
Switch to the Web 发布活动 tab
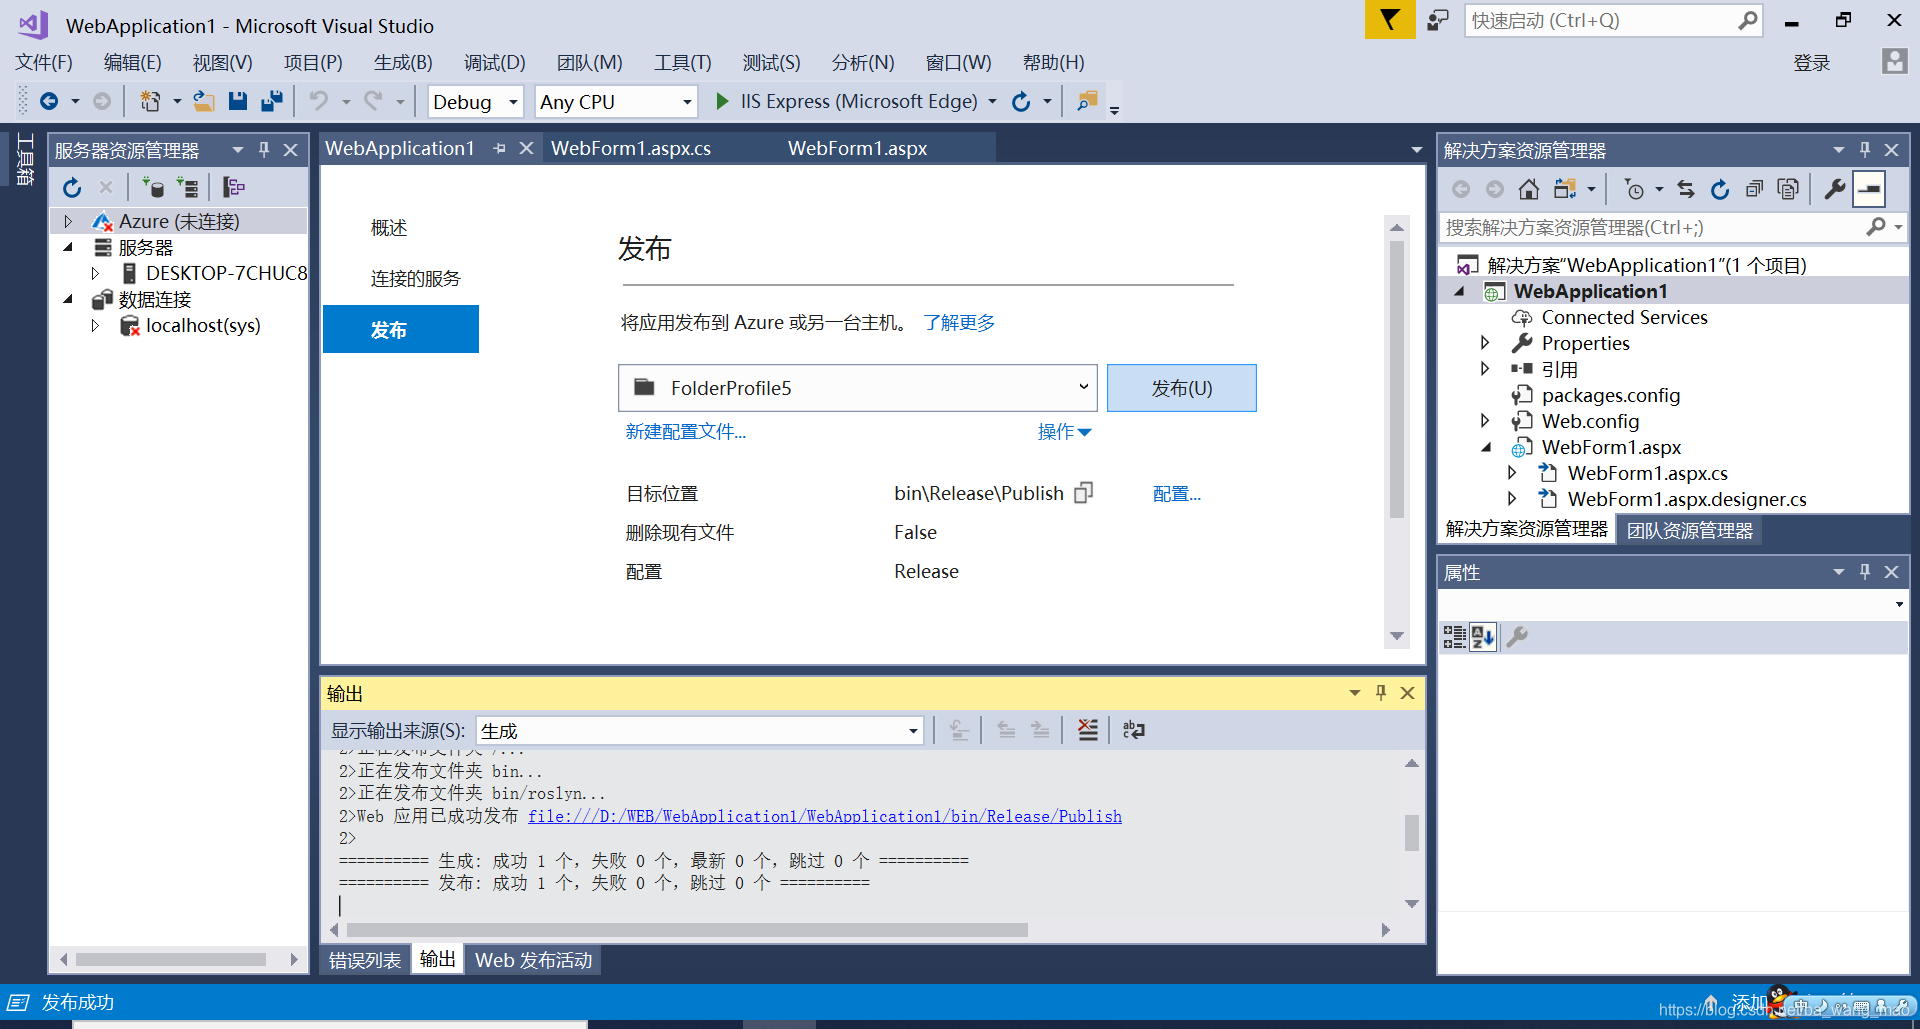[534, 960]
